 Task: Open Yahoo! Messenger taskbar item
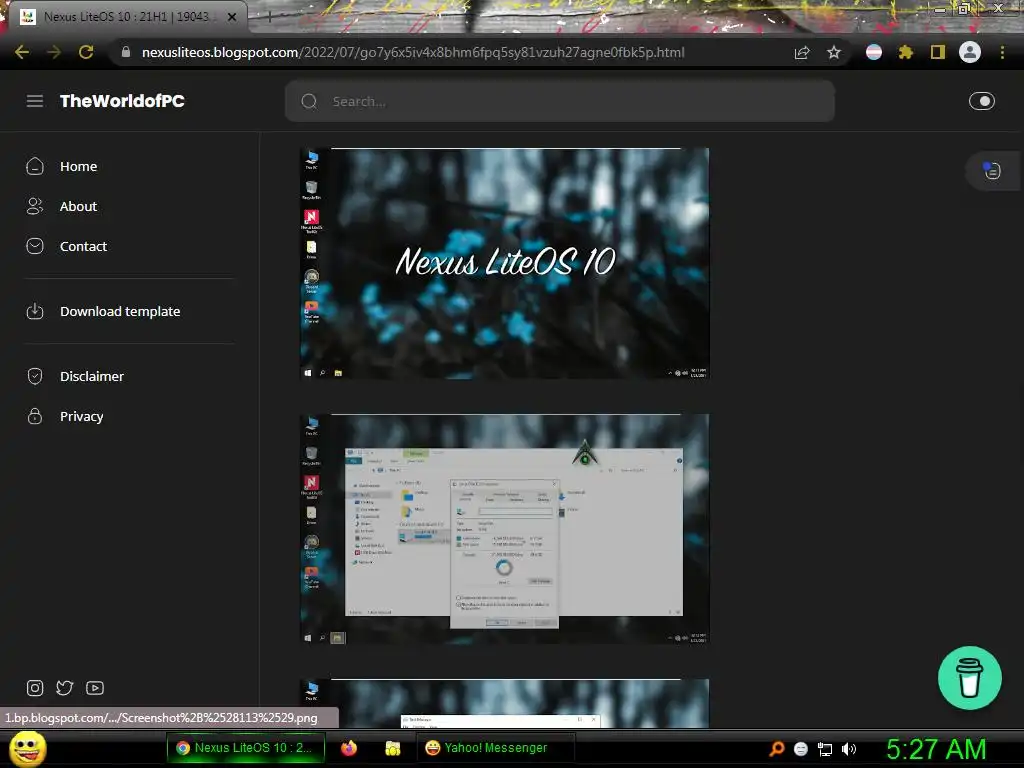coord(496,748)
